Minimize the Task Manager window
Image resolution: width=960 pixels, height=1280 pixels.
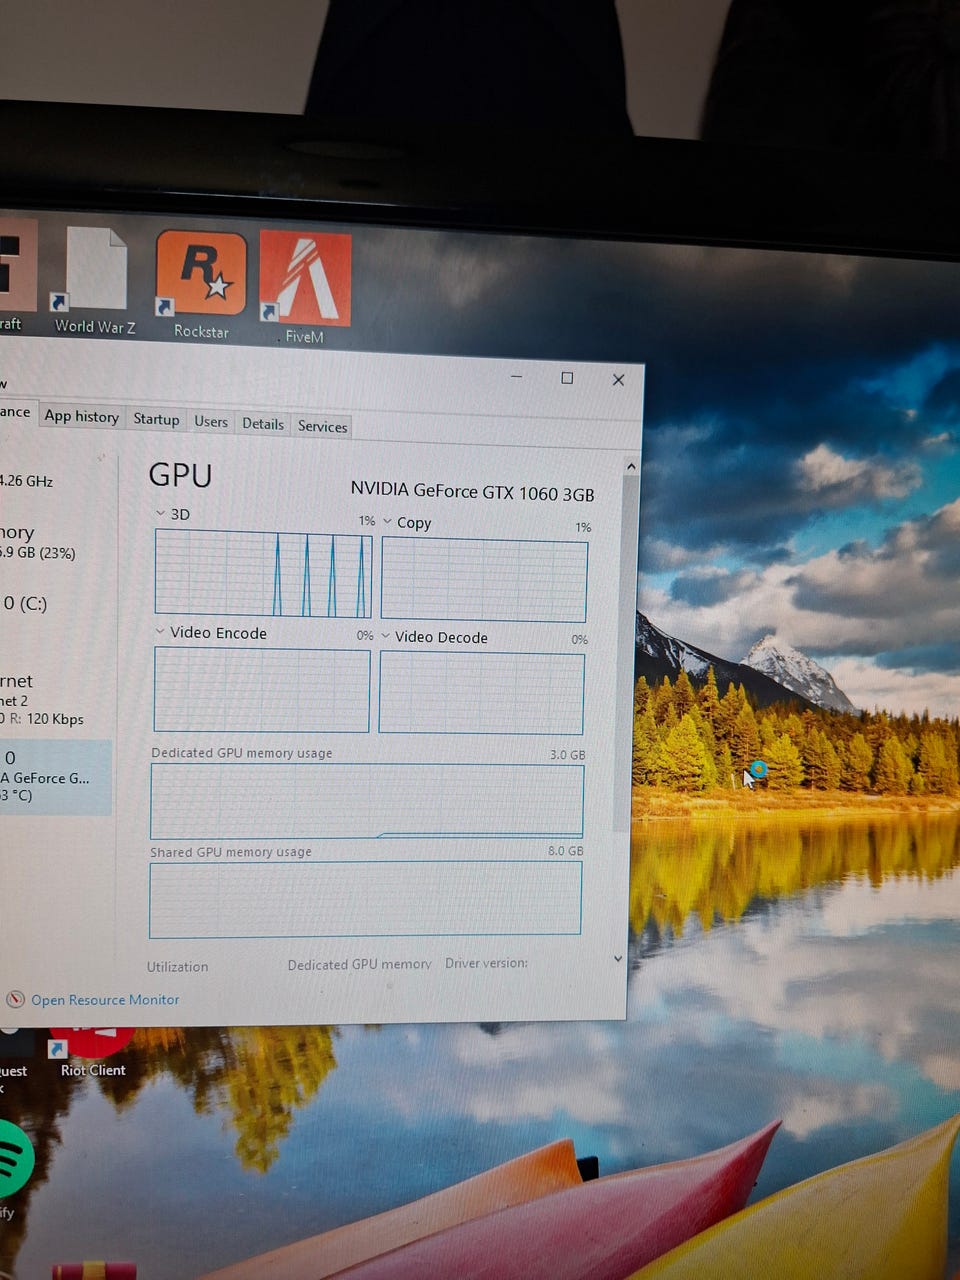pos(516,376)
